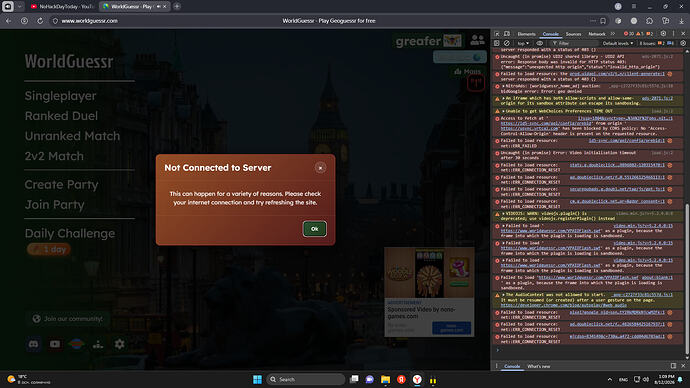Open a new browser tab

click(x=177, y=7)
